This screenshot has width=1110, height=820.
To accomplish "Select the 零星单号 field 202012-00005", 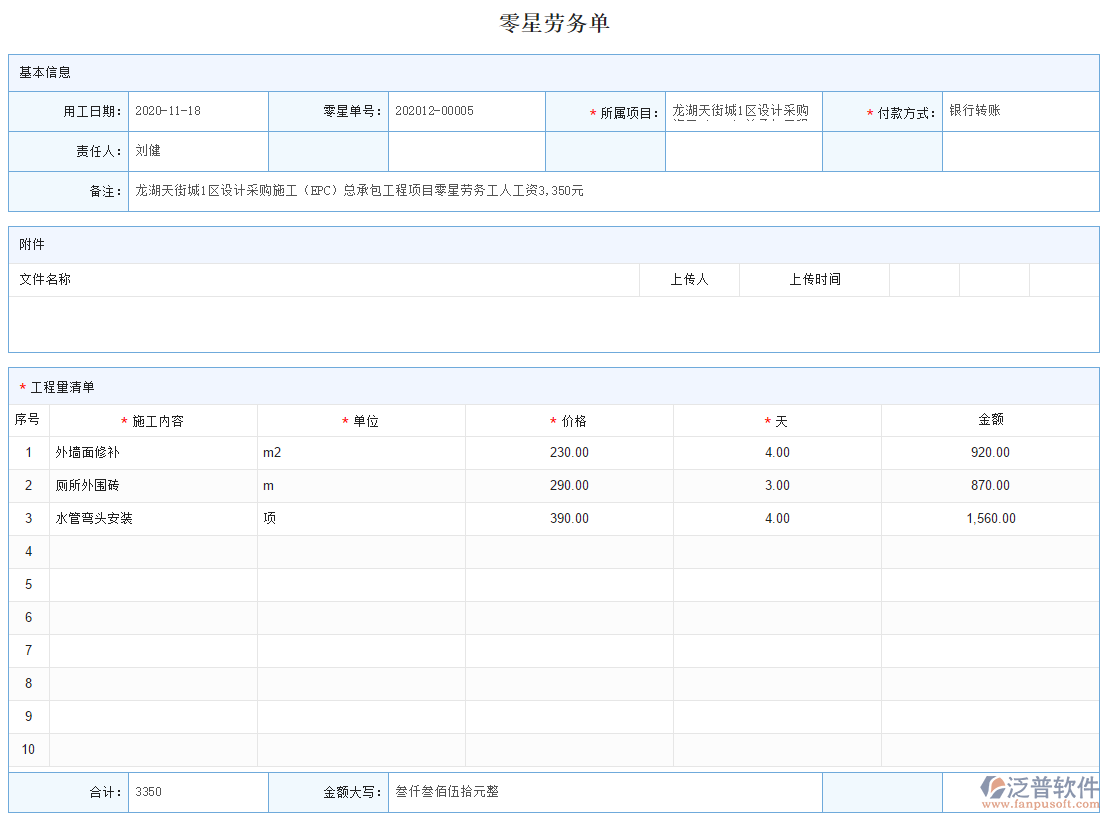I will pos(466,111).
